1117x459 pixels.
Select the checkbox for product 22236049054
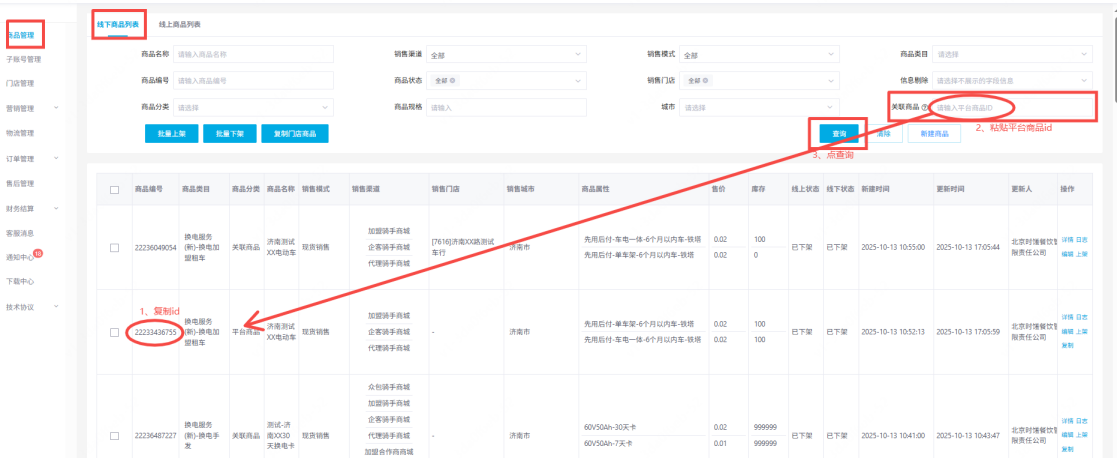tap(114, 247)
